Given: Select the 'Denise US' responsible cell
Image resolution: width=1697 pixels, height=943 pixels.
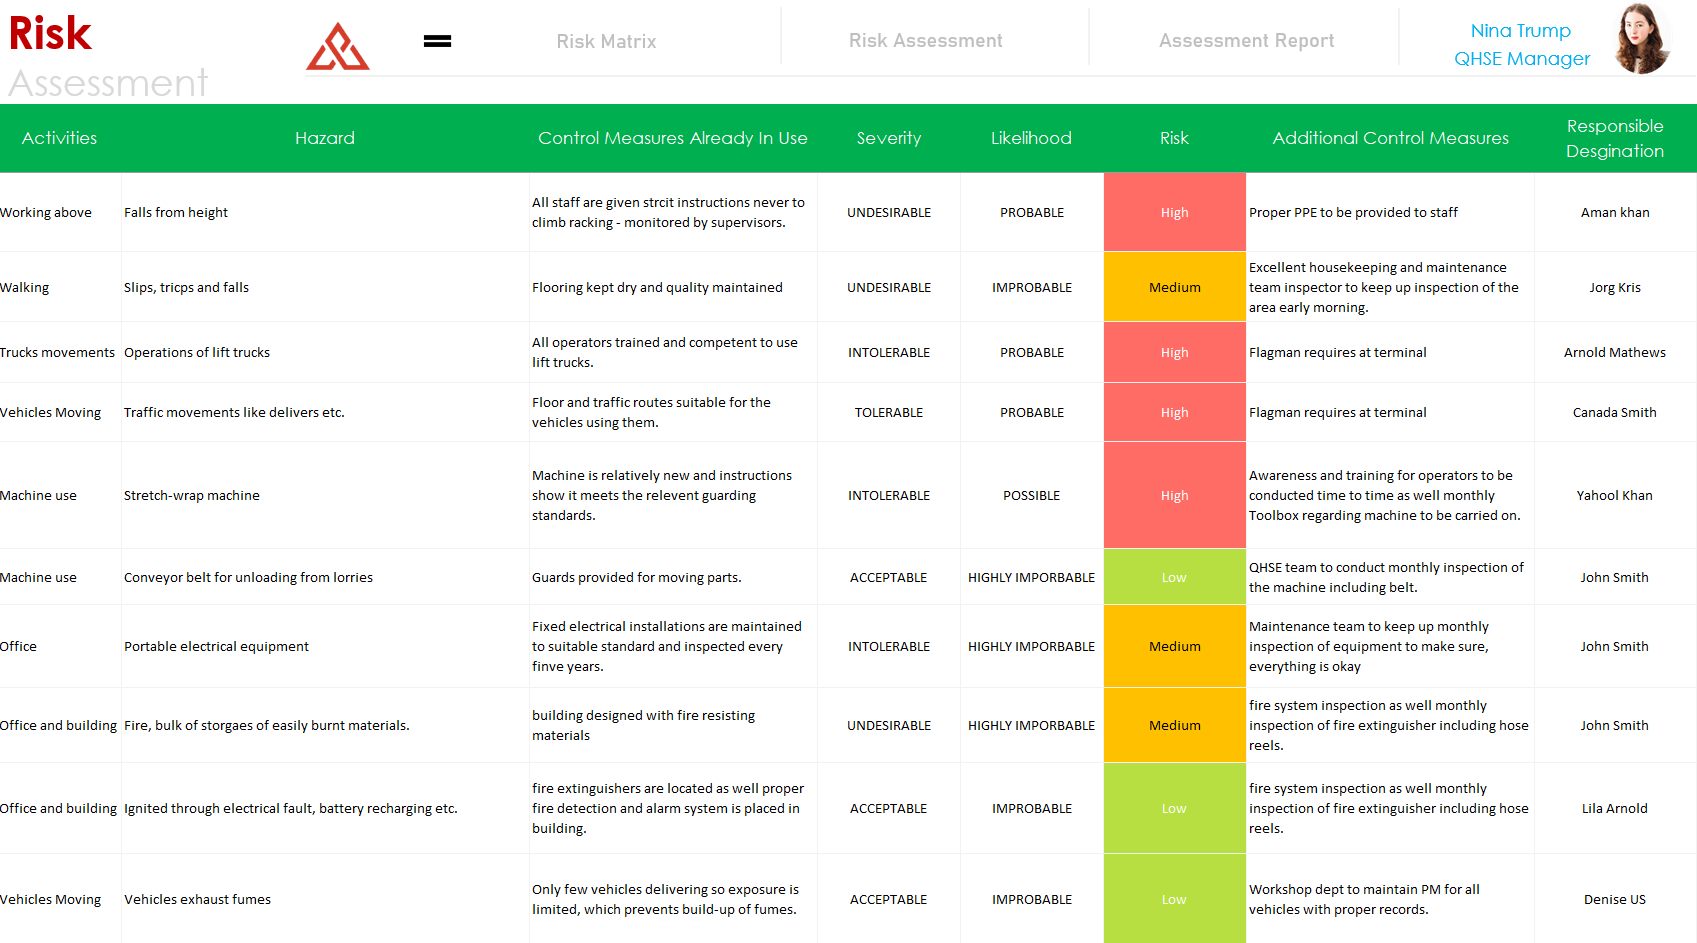Looking at the screenshot, I should click(1615, 899).
